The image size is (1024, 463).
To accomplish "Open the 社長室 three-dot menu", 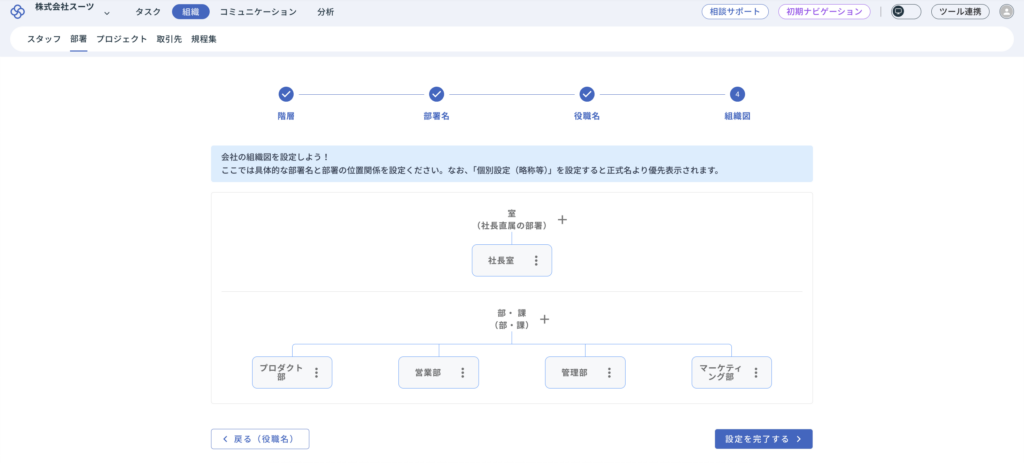I will click(x=536, y=261).
